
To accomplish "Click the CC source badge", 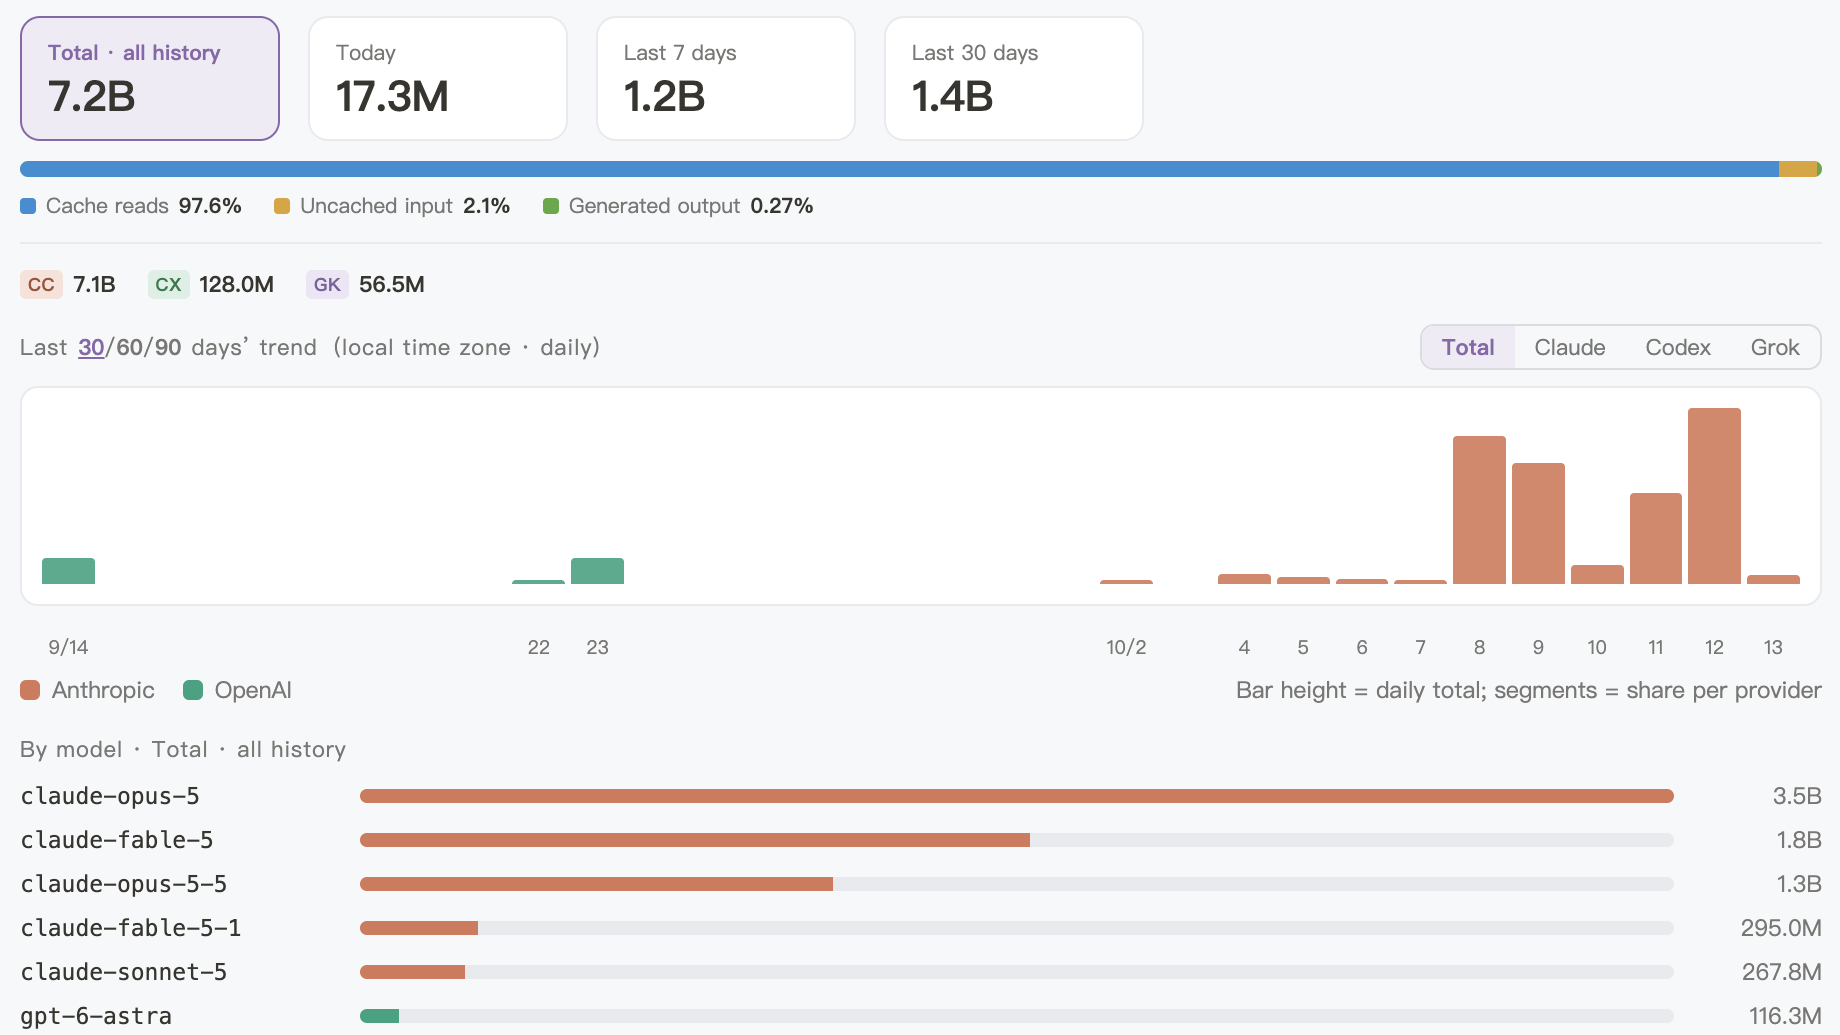I will [41, 284].
